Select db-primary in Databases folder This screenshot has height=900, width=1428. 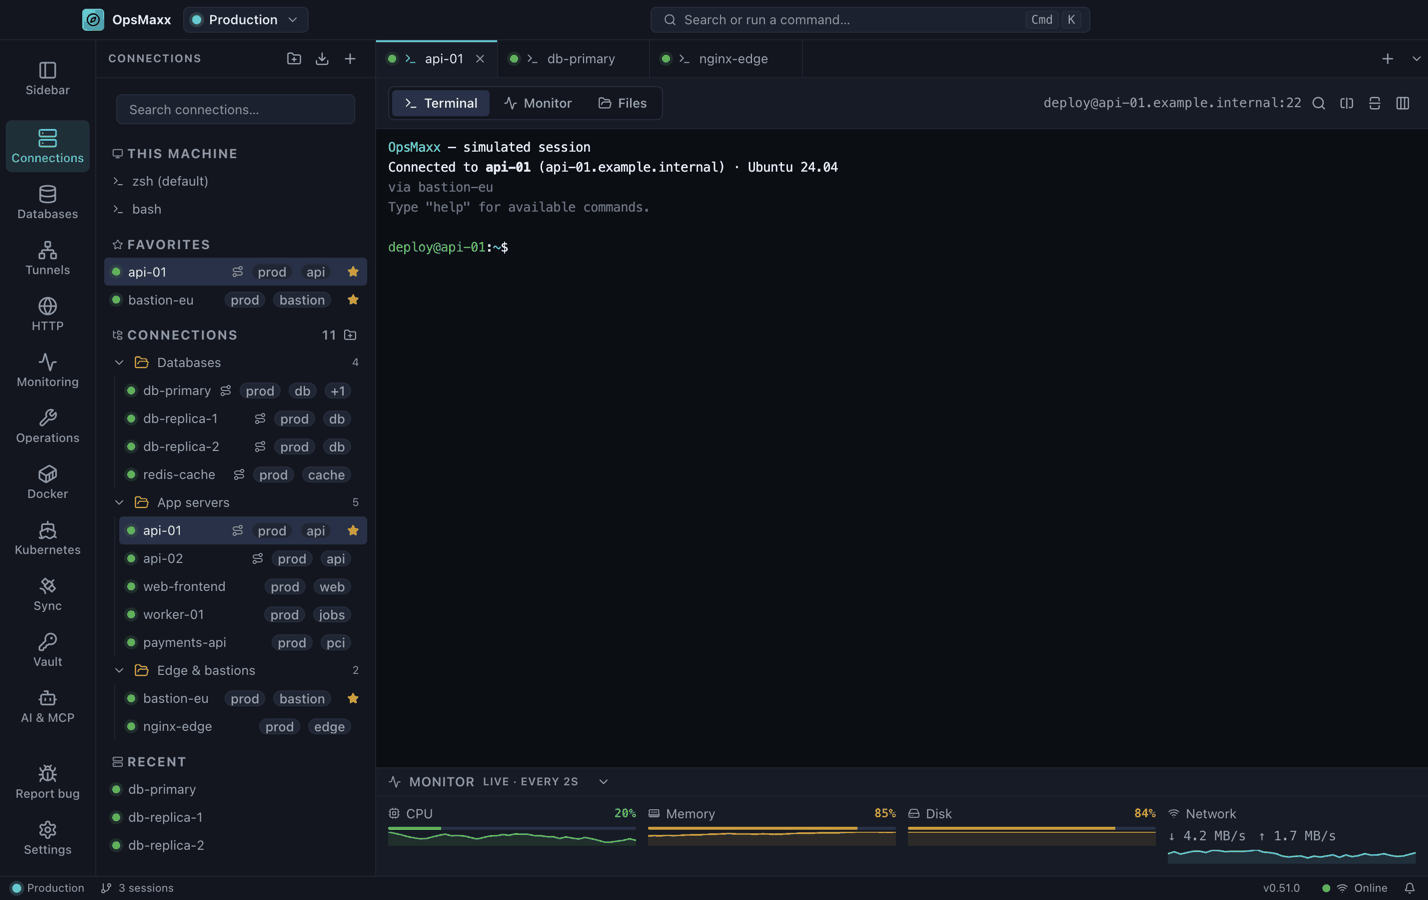243,391
